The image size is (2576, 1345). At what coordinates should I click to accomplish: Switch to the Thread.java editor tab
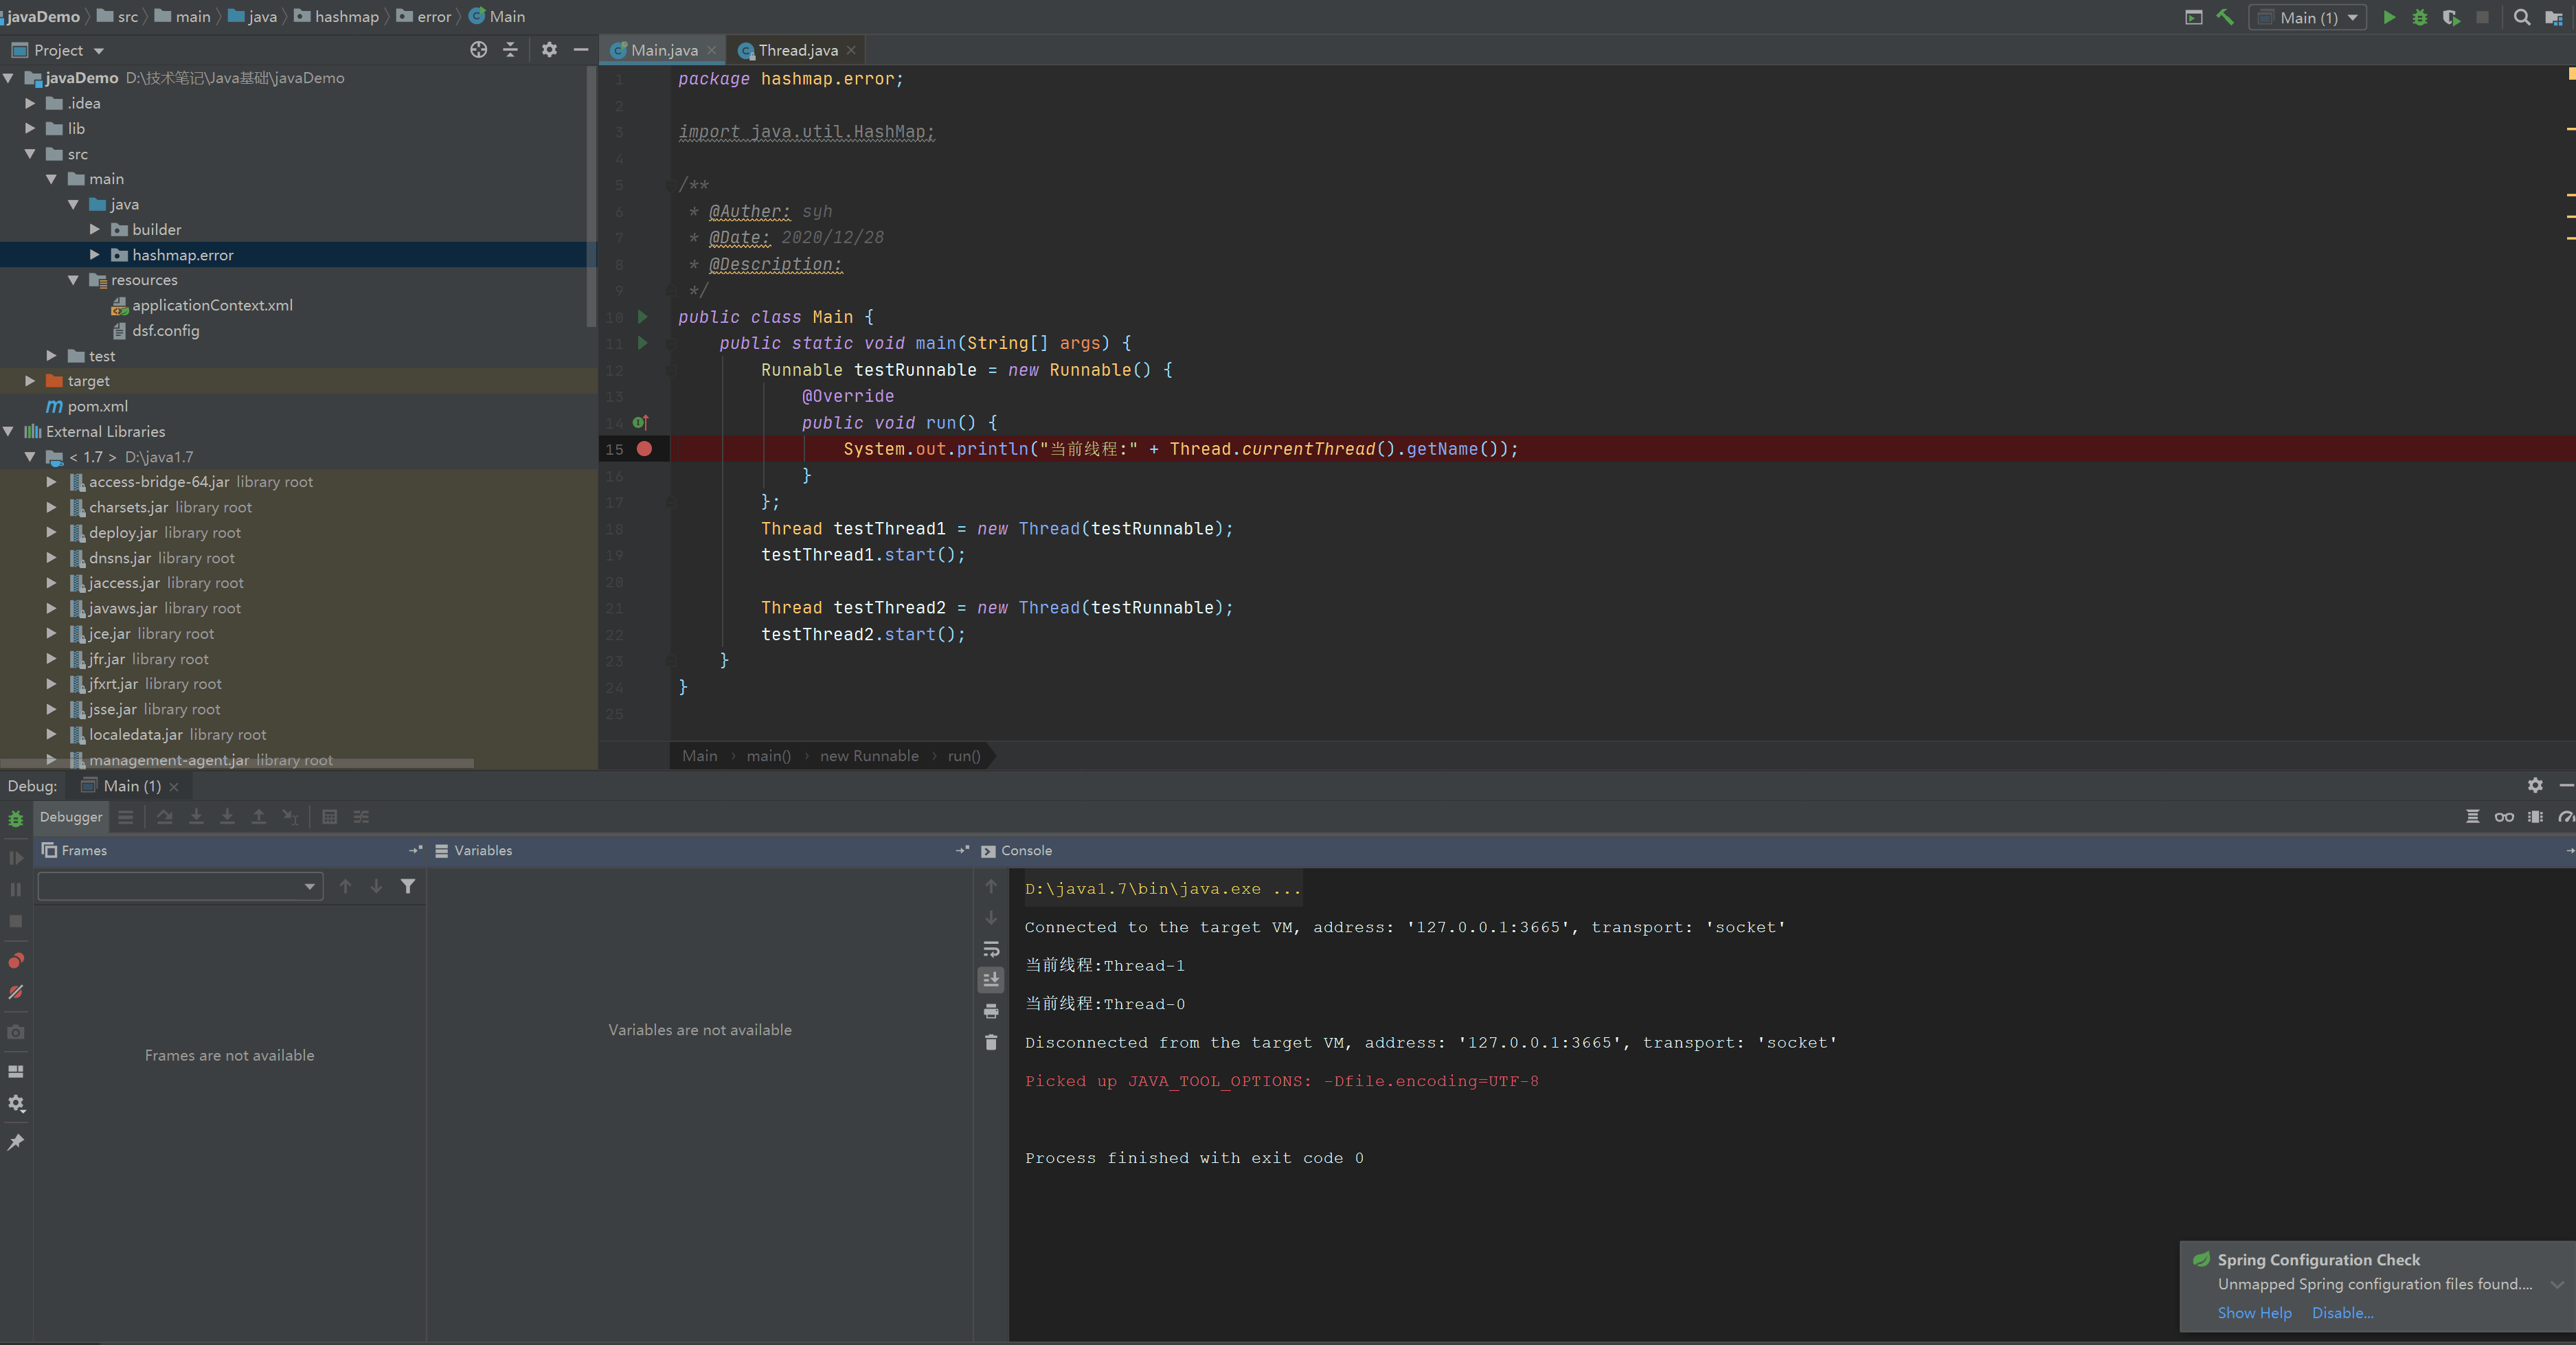(x=797, y=50)
